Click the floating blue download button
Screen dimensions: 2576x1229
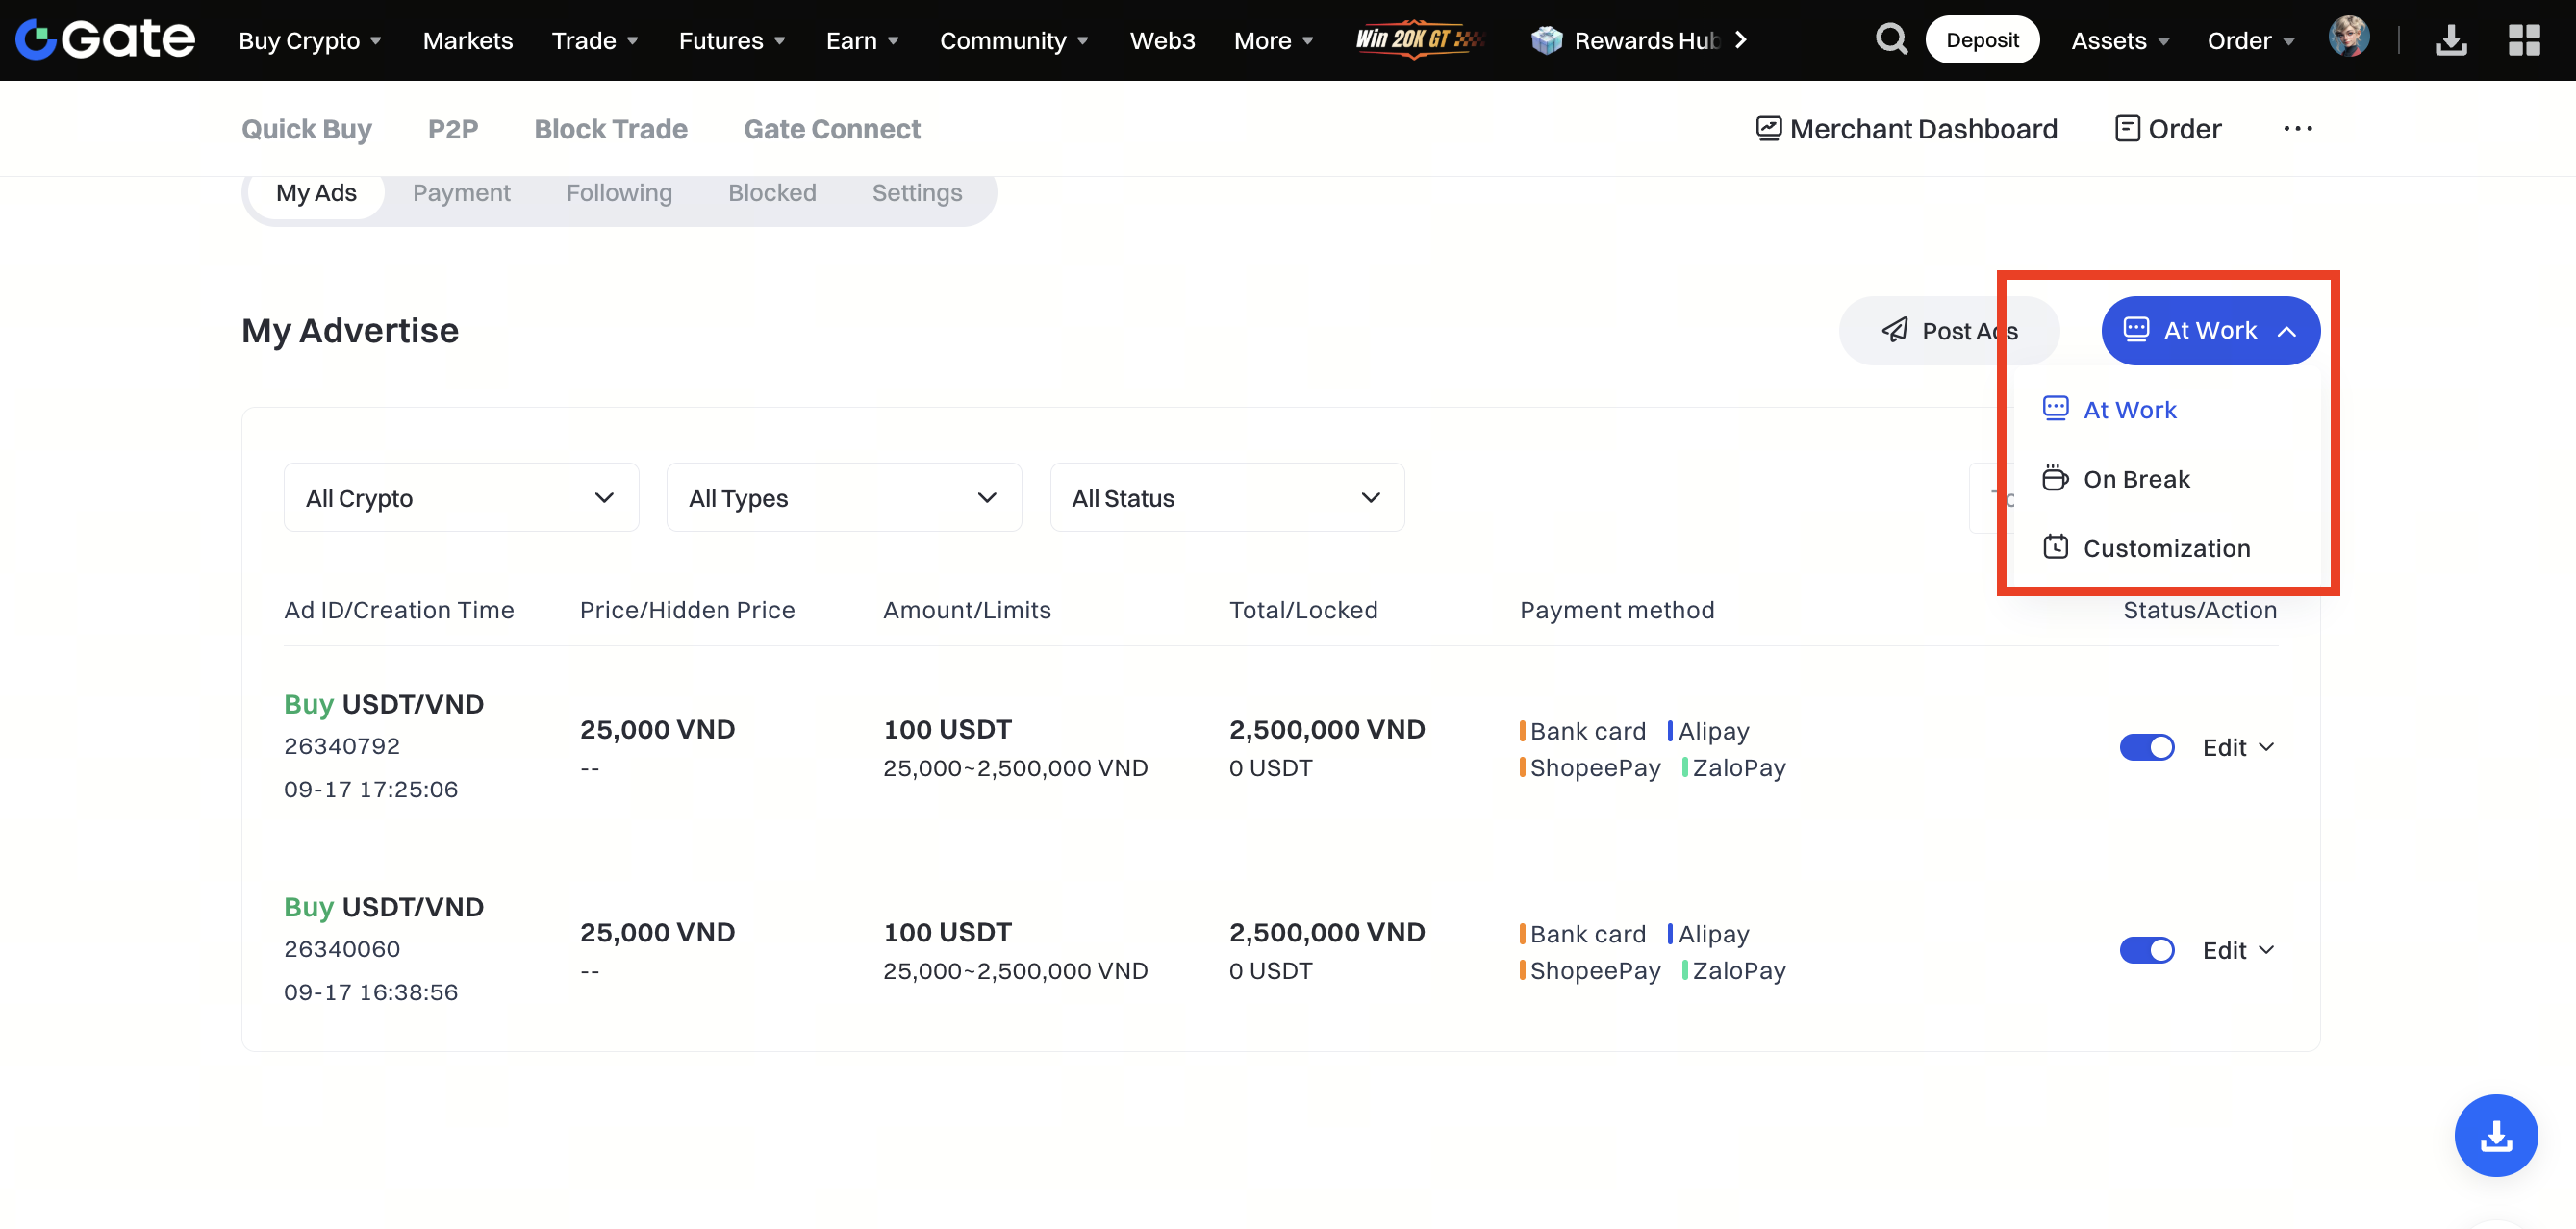click(x=2495, y=1135)
